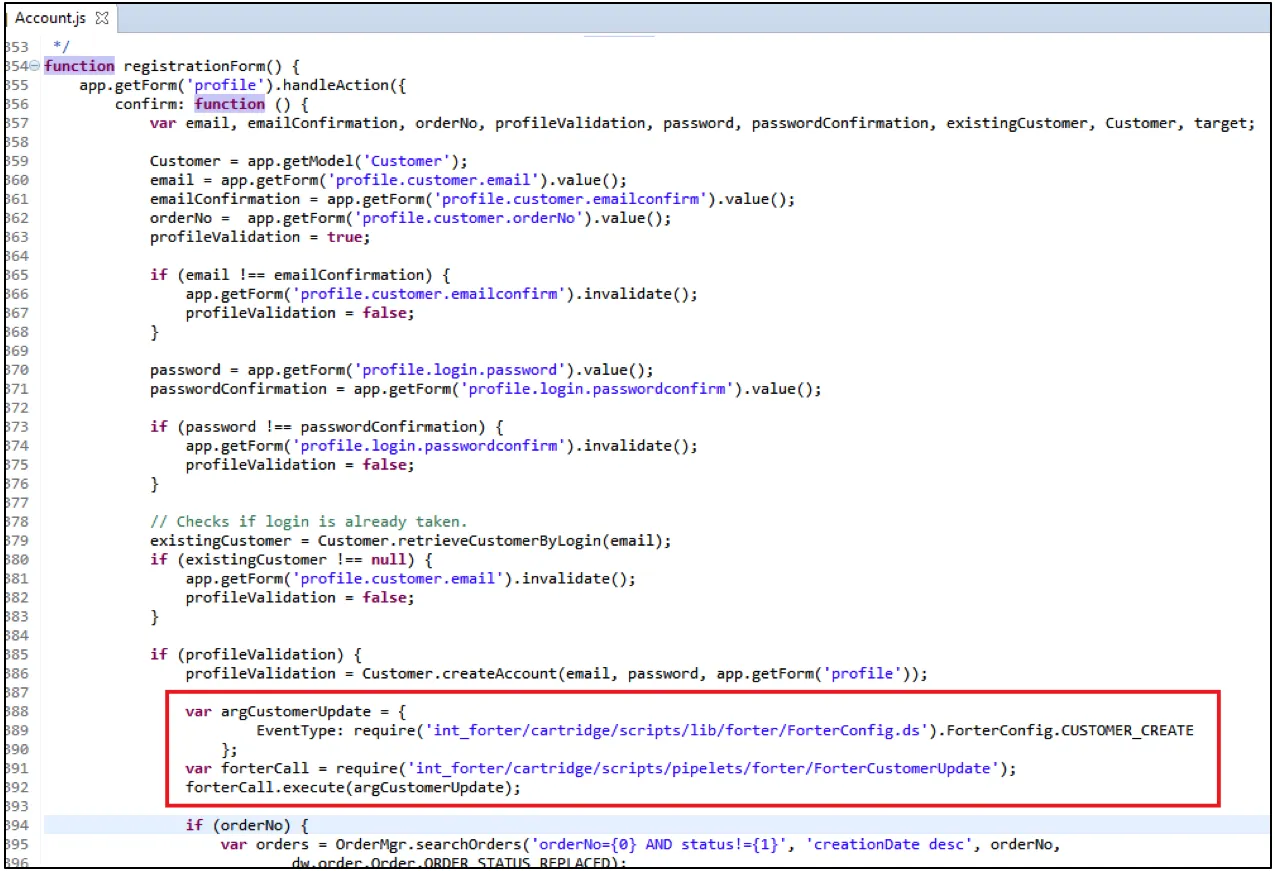The image size is (1275, 871).
Task: Click the 'creationDate desc' string
Action: coord(894,845)
